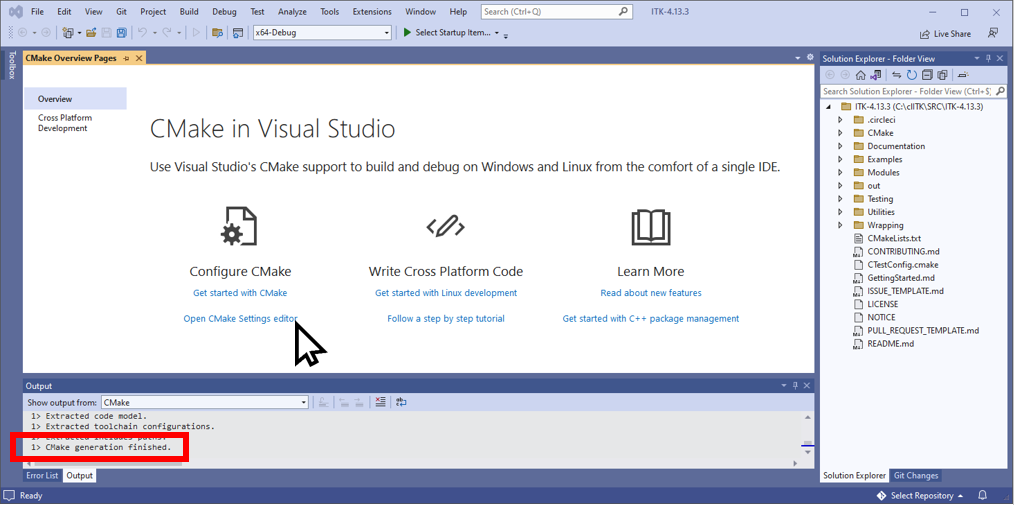
Task: Click the Open File folder icon
Action: tap(91, 32)
